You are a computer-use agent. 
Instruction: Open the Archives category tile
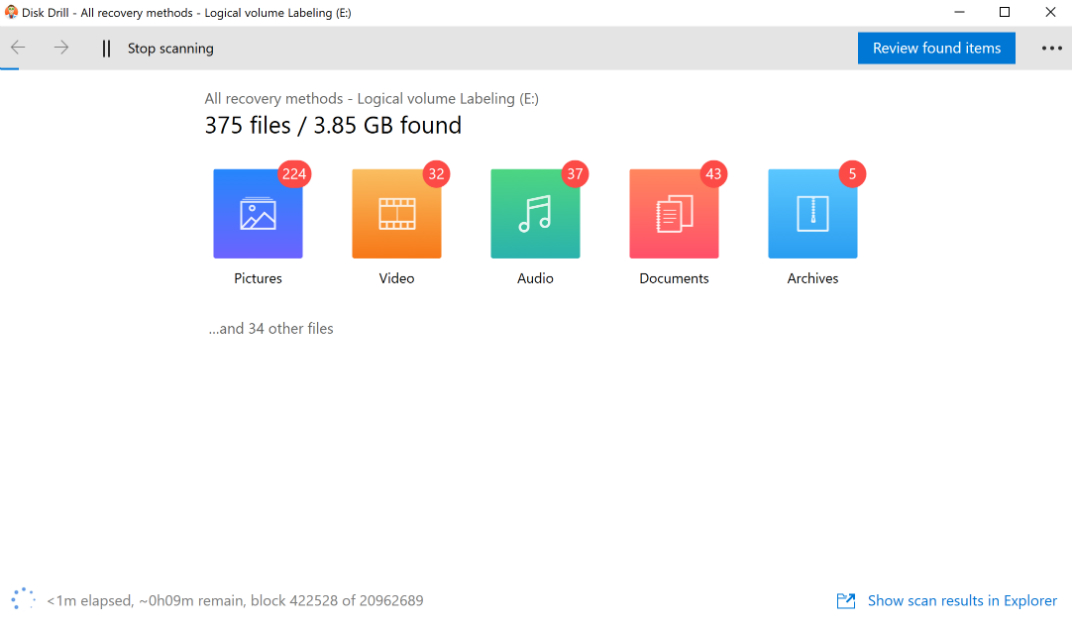813,214
